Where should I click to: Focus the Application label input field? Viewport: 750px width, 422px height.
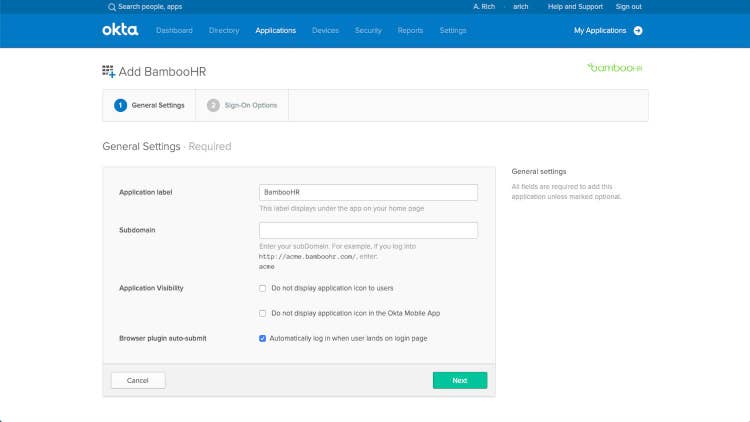[368, 192]
